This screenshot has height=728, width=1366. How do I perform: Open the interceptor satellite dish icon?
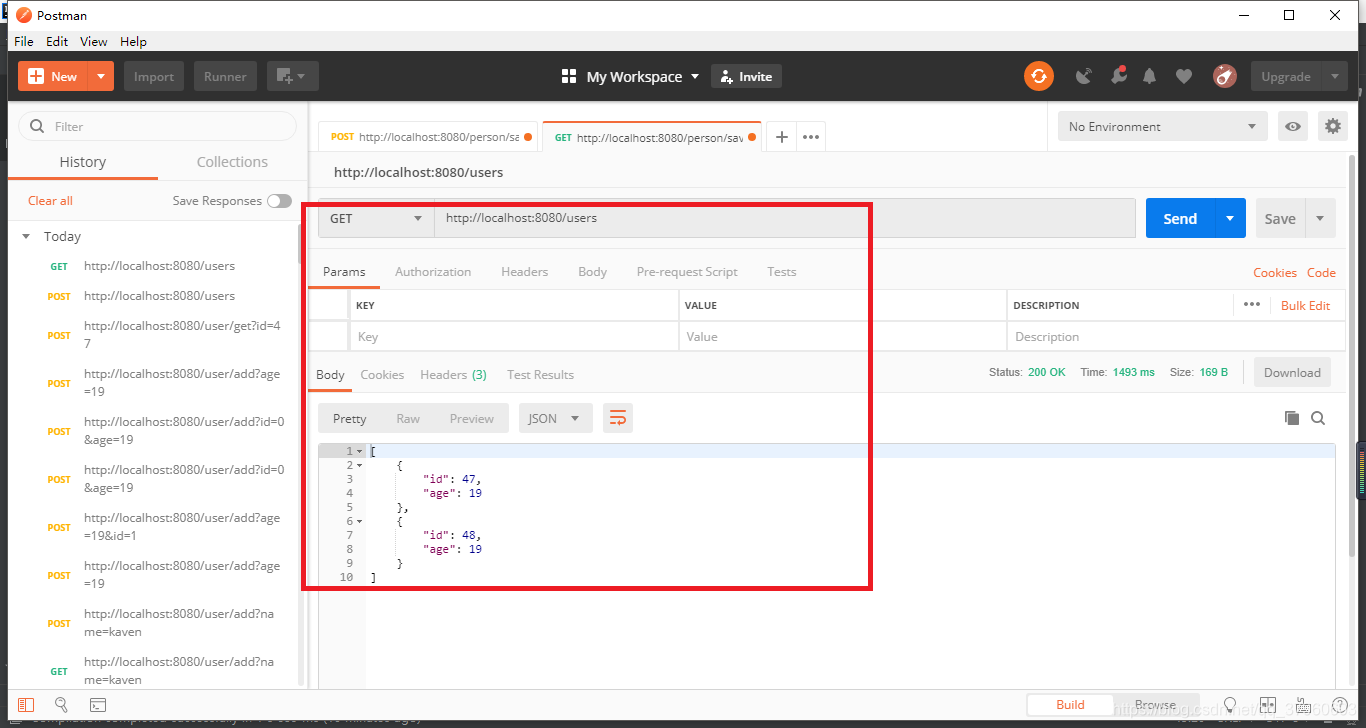[1084, 76]
